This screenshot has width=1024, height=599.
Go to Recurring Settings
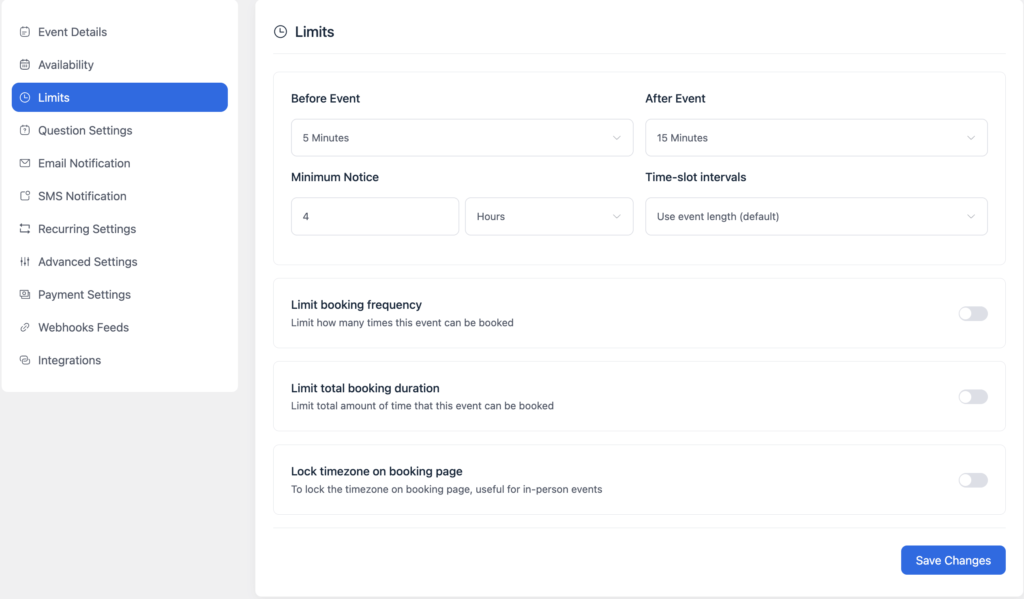(120, 229)
